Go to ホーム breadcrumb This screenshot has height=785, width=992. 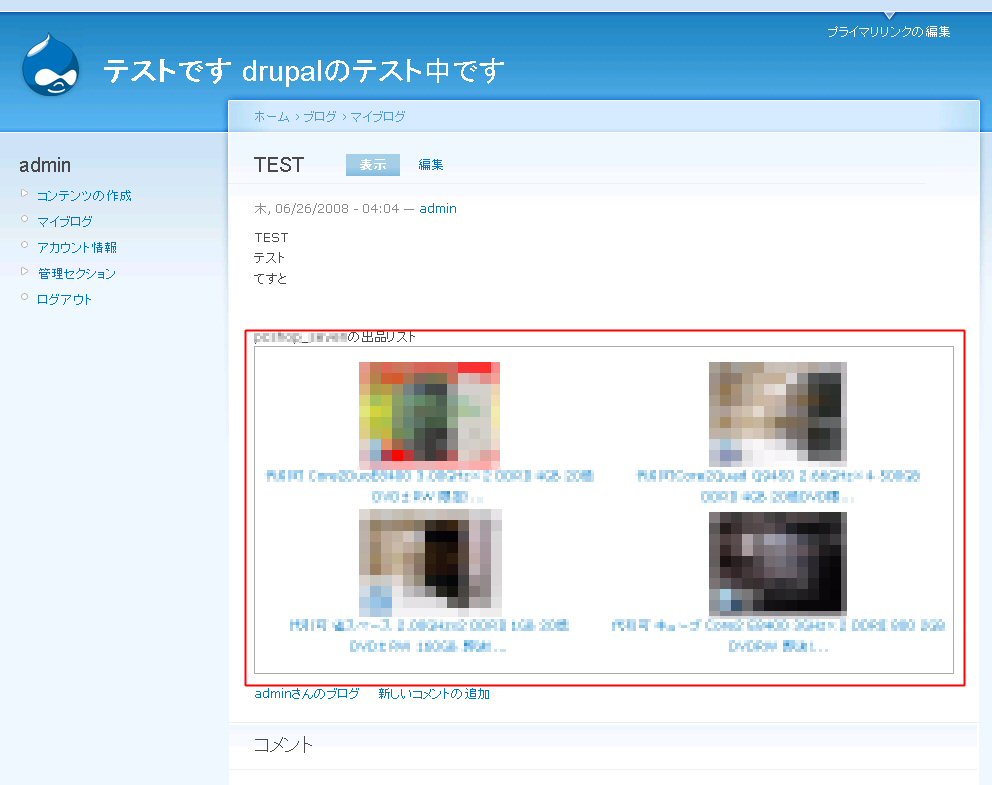(271, 116)
